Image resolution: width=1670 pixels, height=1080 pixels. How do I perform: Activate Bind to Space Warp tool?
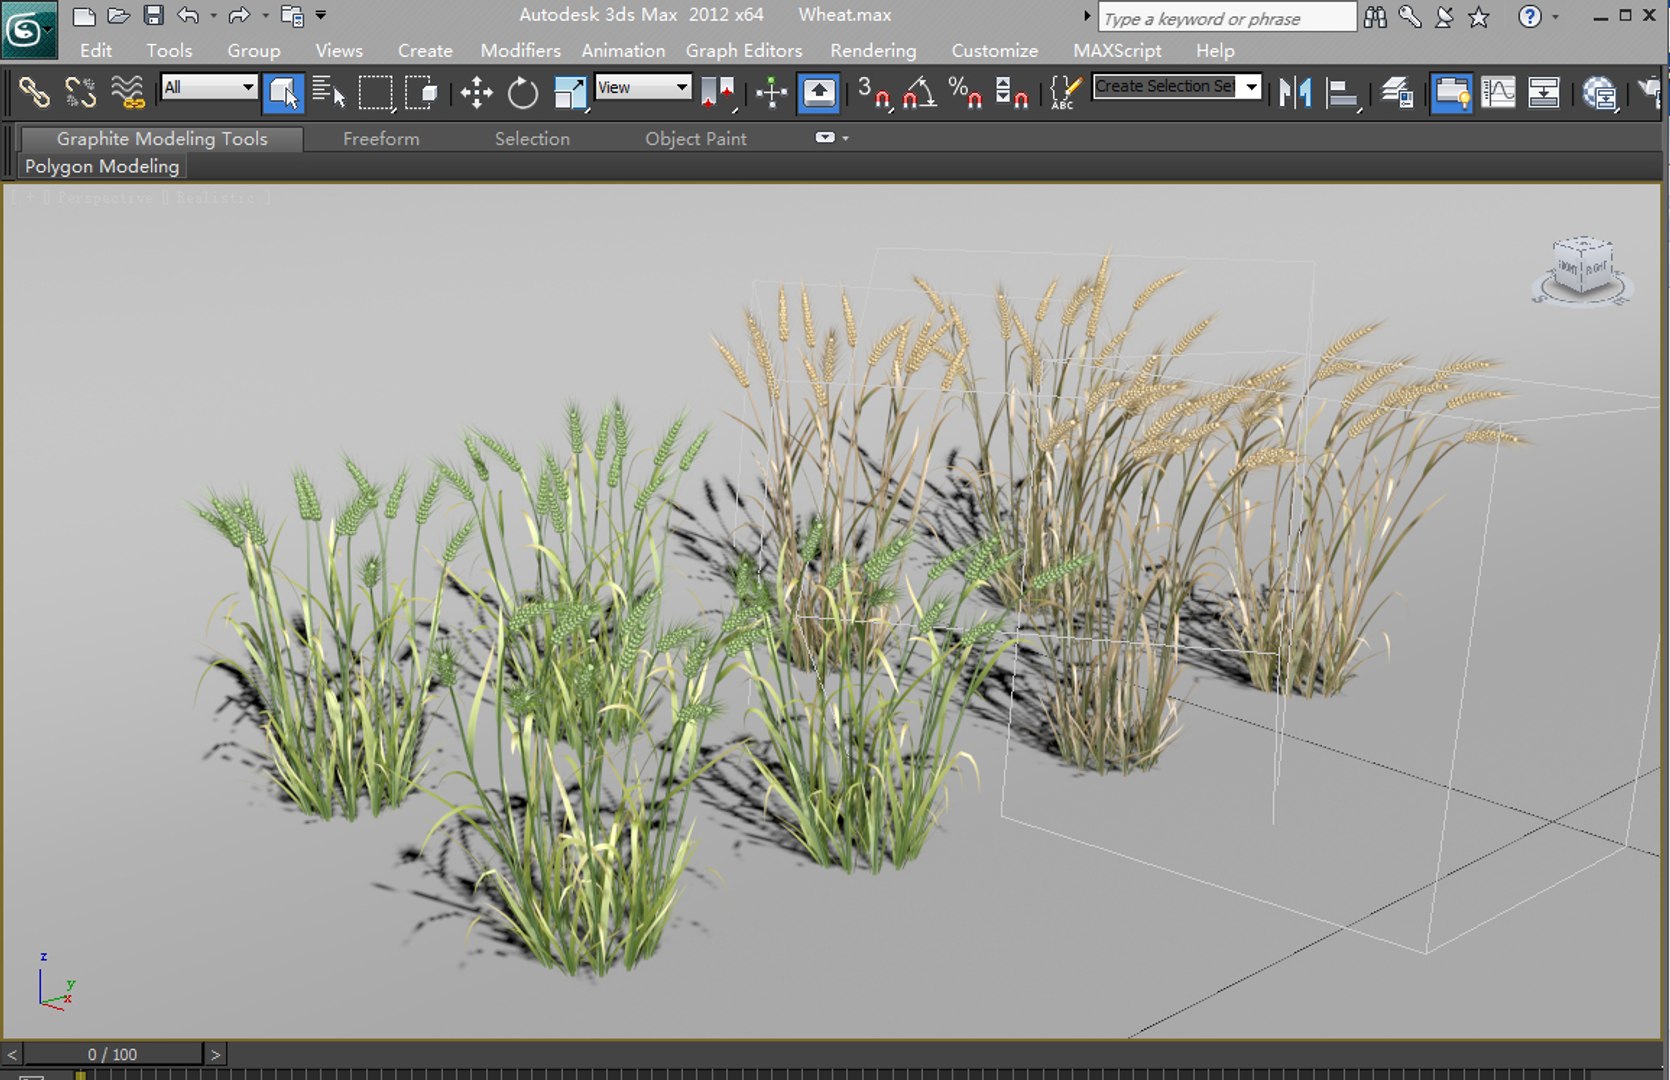pos(127,93)
